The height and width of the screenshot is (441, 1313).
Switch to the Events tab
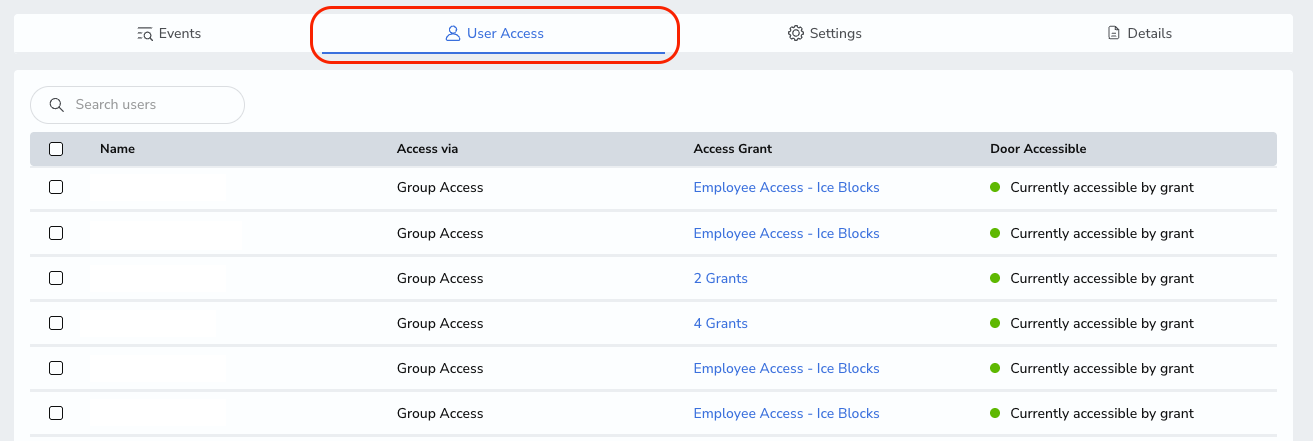(x=169, y=33)
